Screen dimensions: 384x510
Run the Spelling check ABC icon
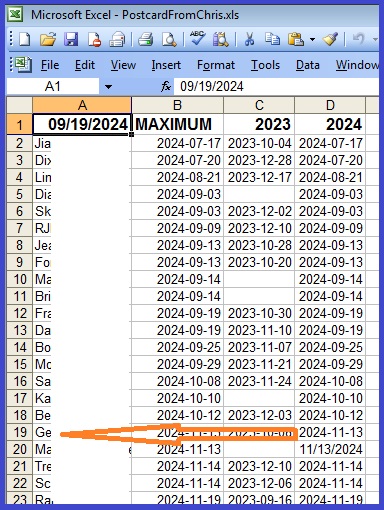click(x=197, y=39)
